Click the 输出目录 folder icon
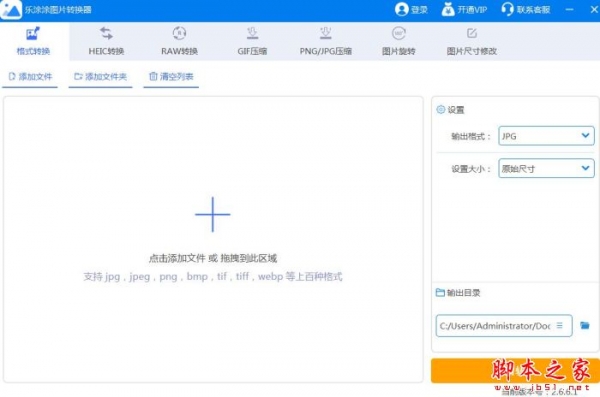This screenshot has width=600, height=397. pyautogui.click(x=440, y=292)
